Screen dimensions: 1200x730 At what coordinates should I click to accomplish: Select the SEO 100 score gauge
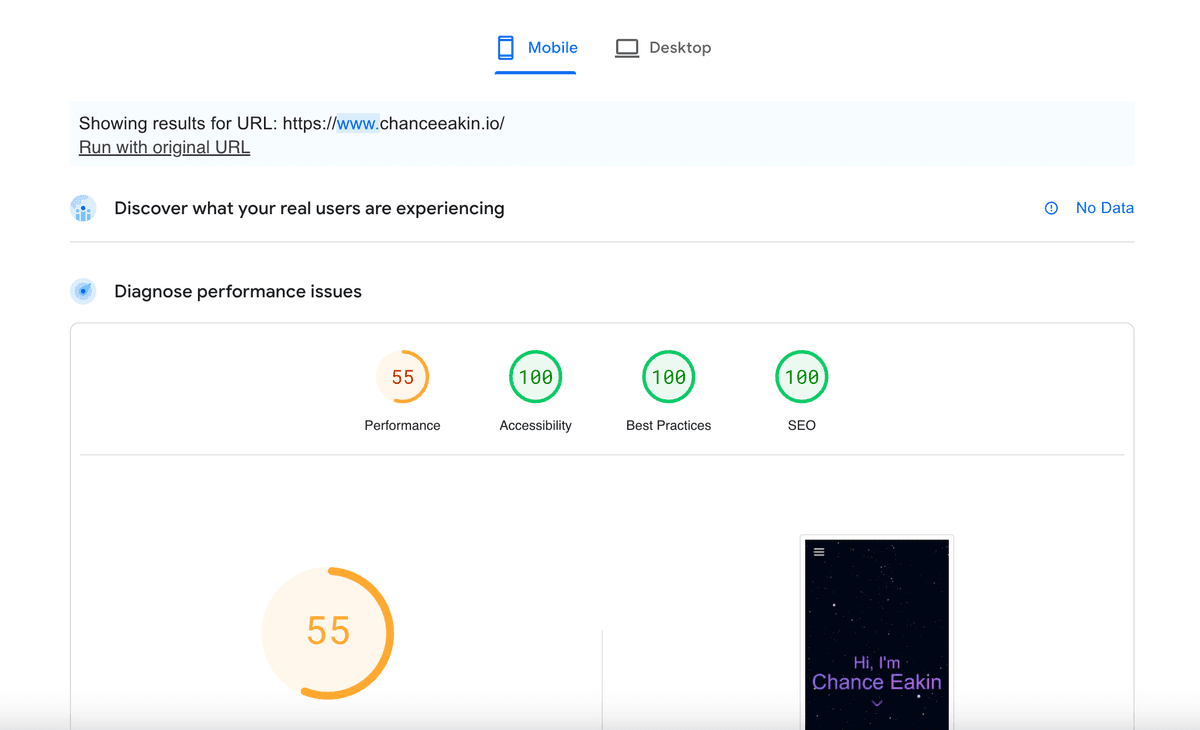point(801,377)
